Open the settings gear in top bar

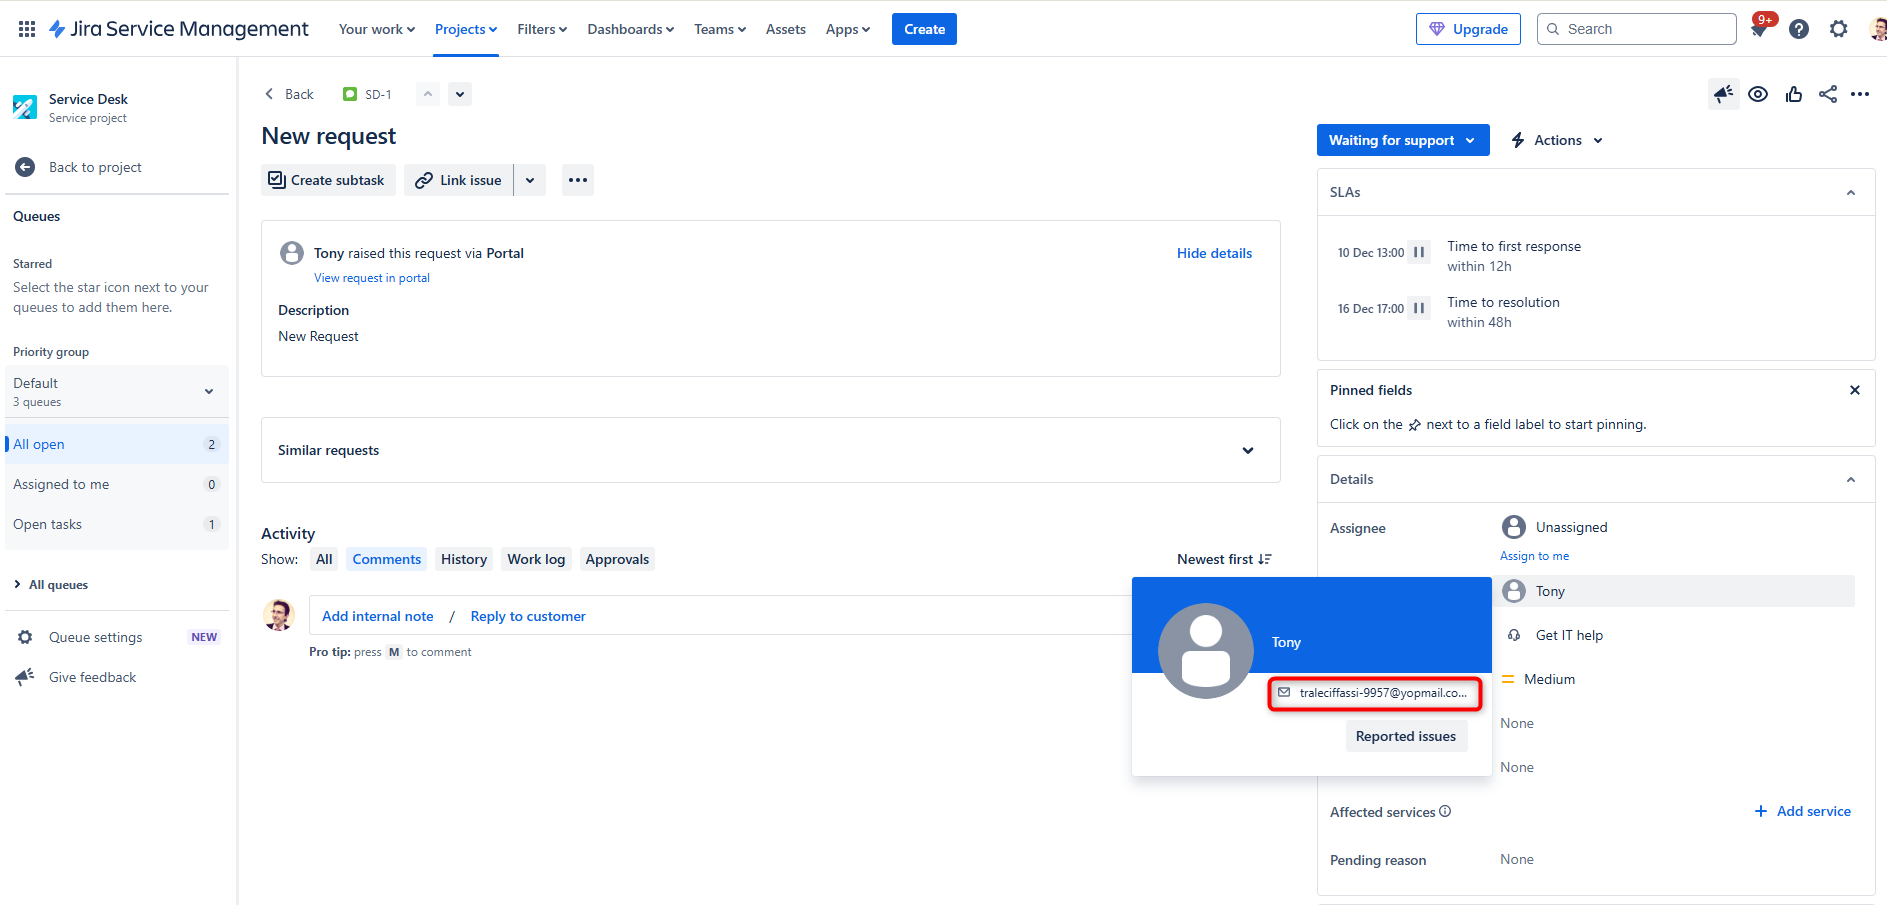click(1838, 29)
